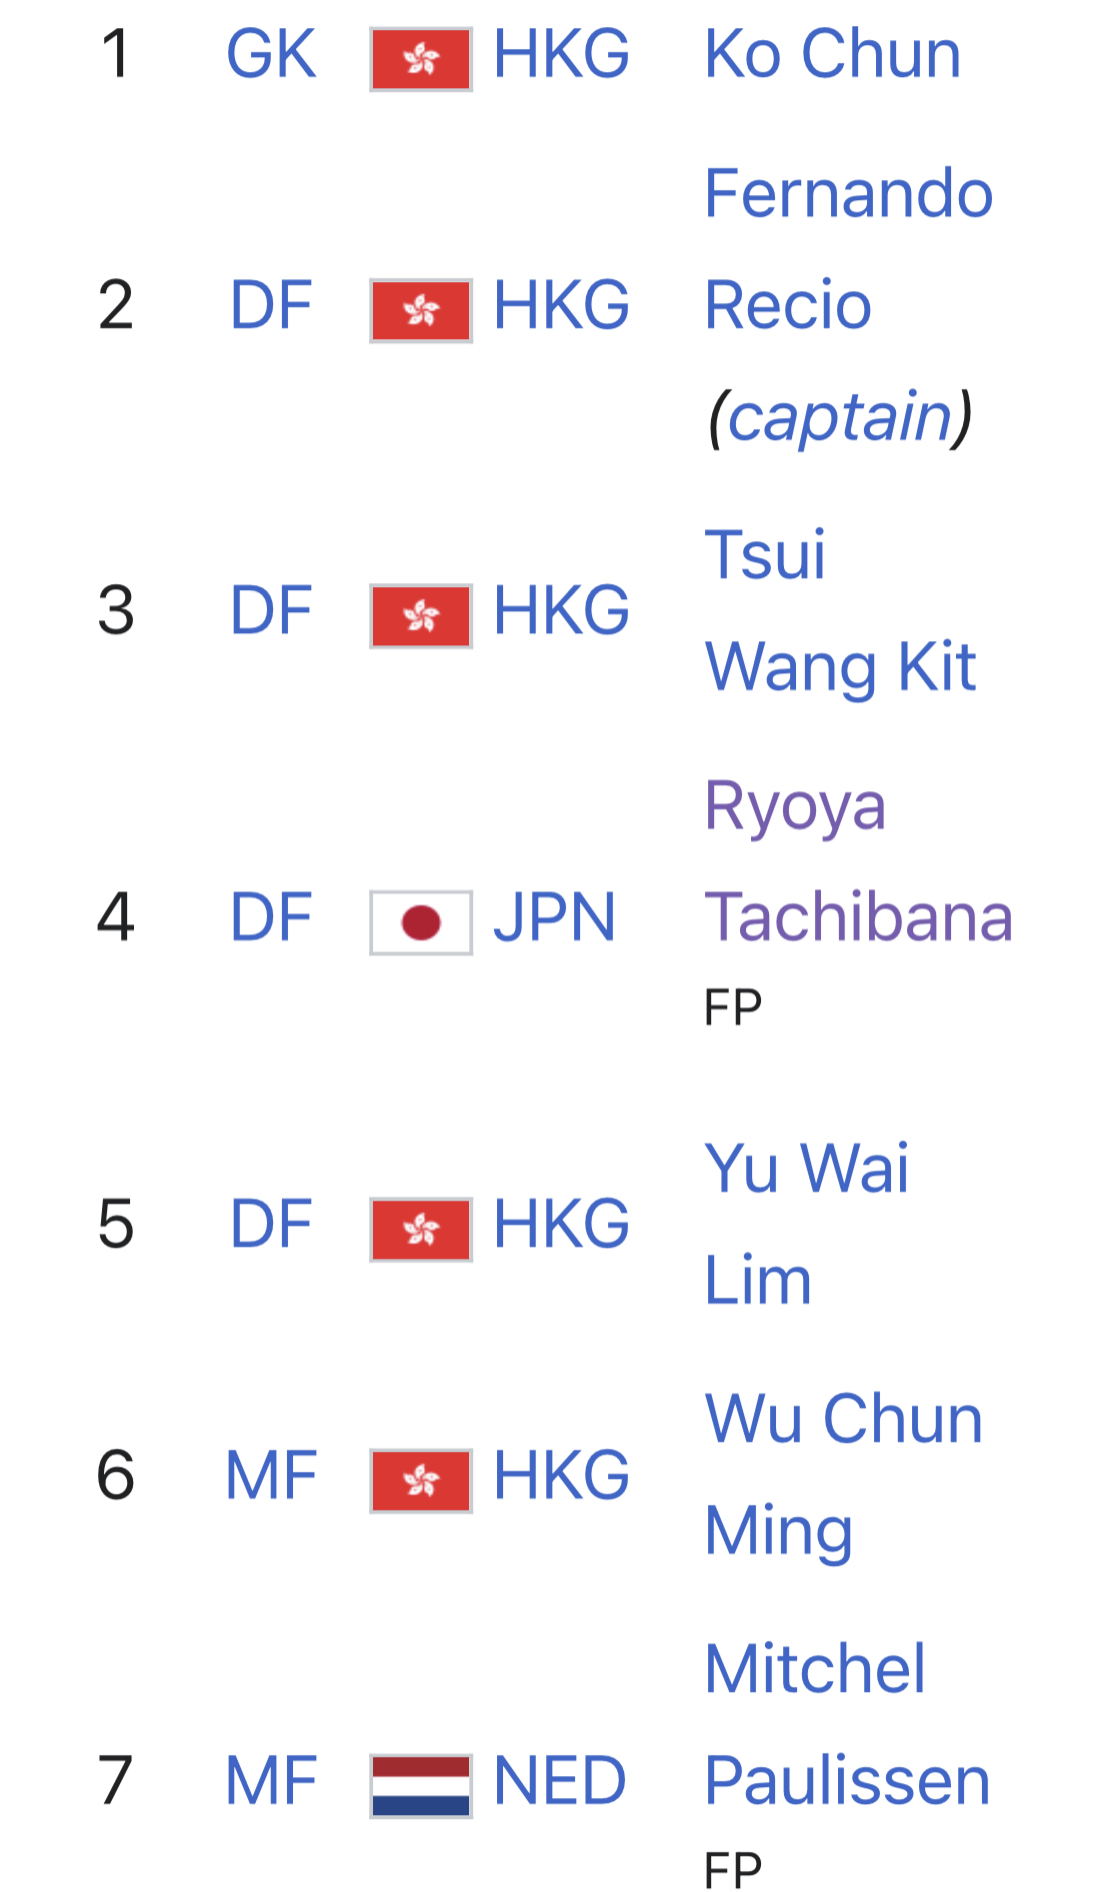Click the Hong Kong flag beside Yu Wai Lim
Viewport: 1100px width, 1892px height.
pos(420,1229)
